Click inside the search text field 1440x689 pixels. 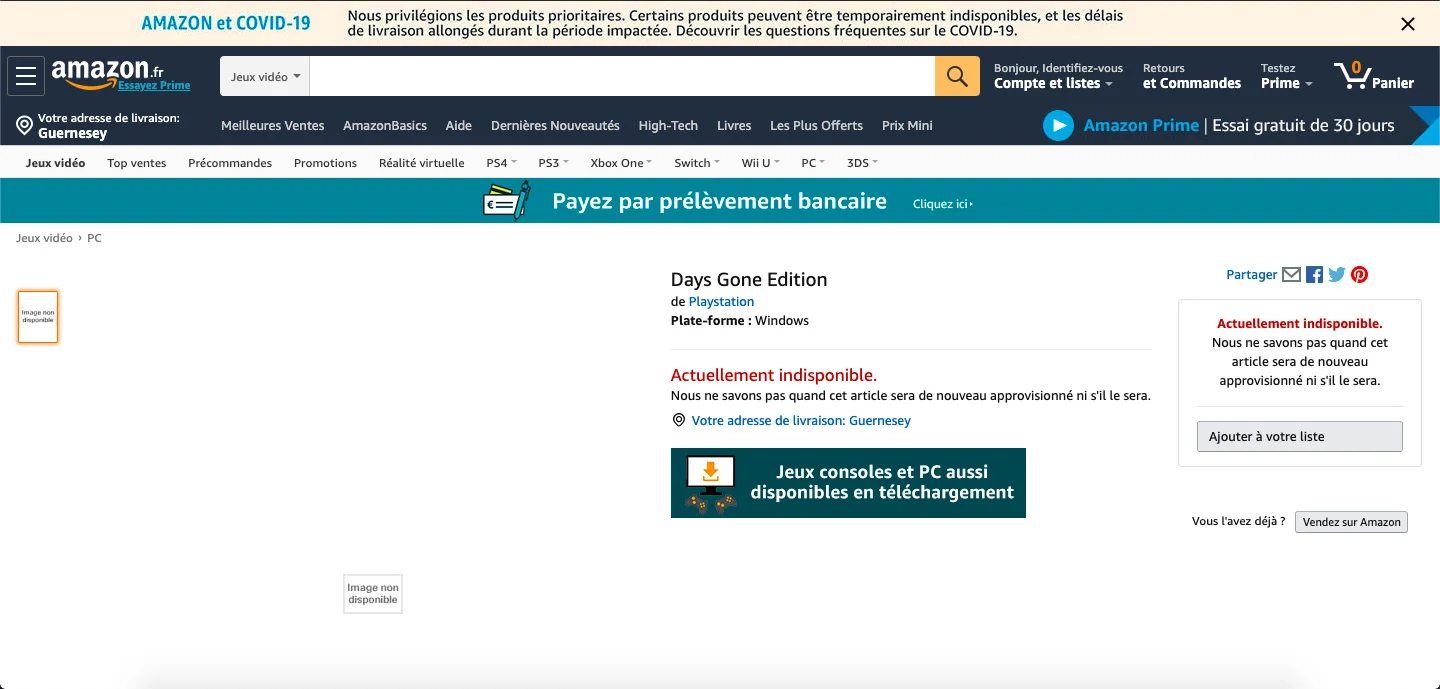tap(622, 77)
